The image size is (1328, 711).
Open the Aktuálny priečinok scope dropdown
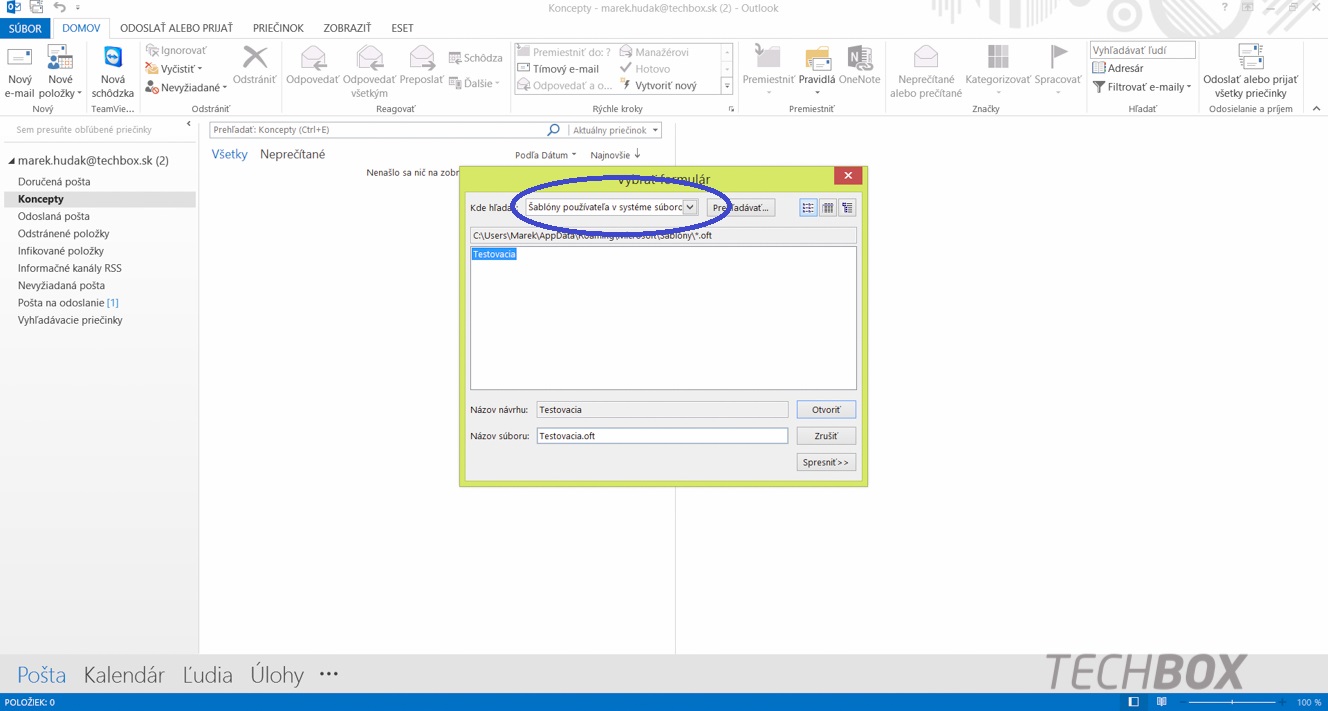click(615, 130)
